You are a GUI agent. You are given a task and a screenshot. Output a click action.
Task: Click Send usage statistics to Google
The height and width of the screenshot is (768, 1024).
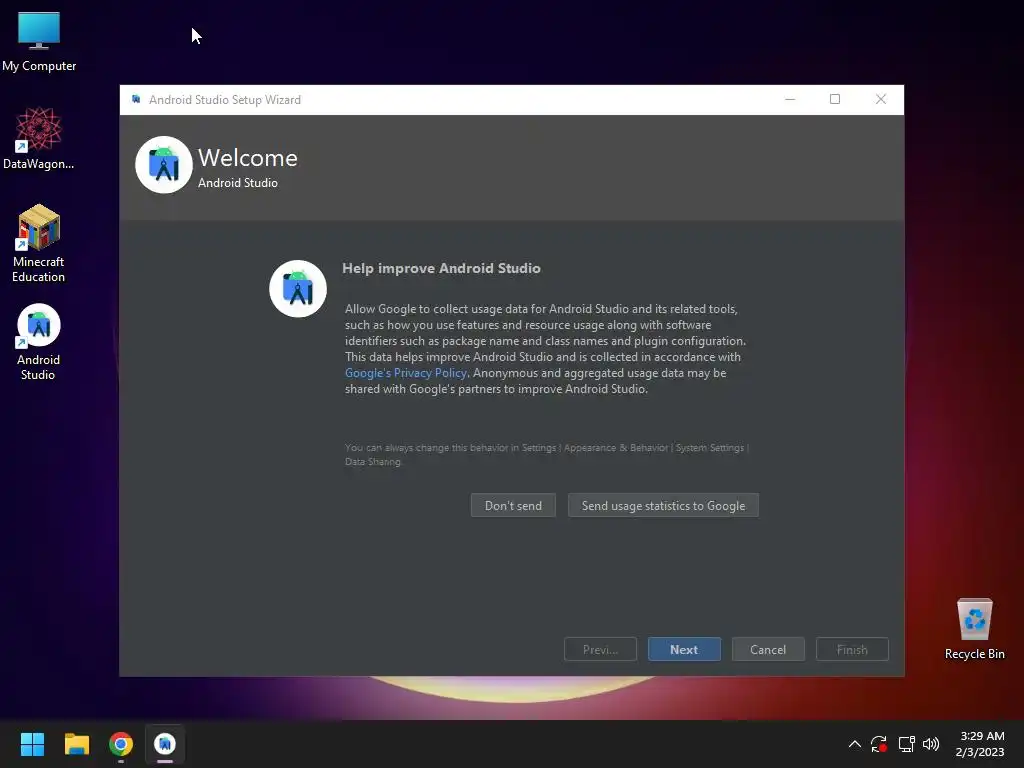point(664,505)
